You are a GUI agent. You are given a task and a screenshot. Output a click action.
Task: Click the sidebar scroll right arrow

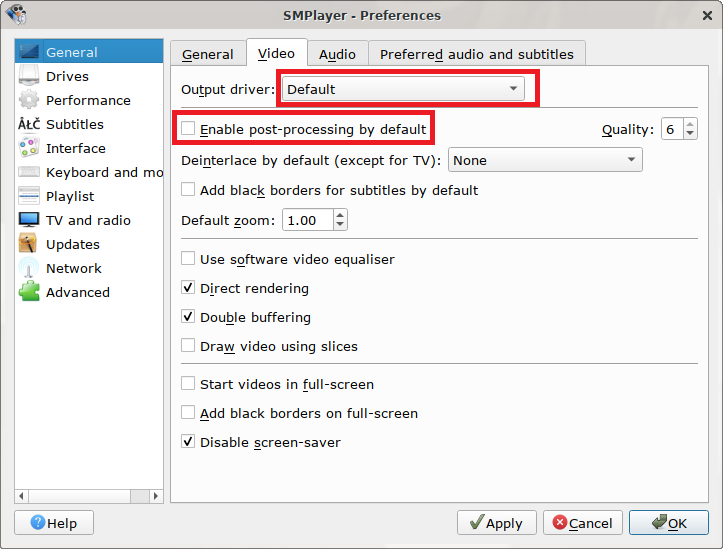pos(156,496)
